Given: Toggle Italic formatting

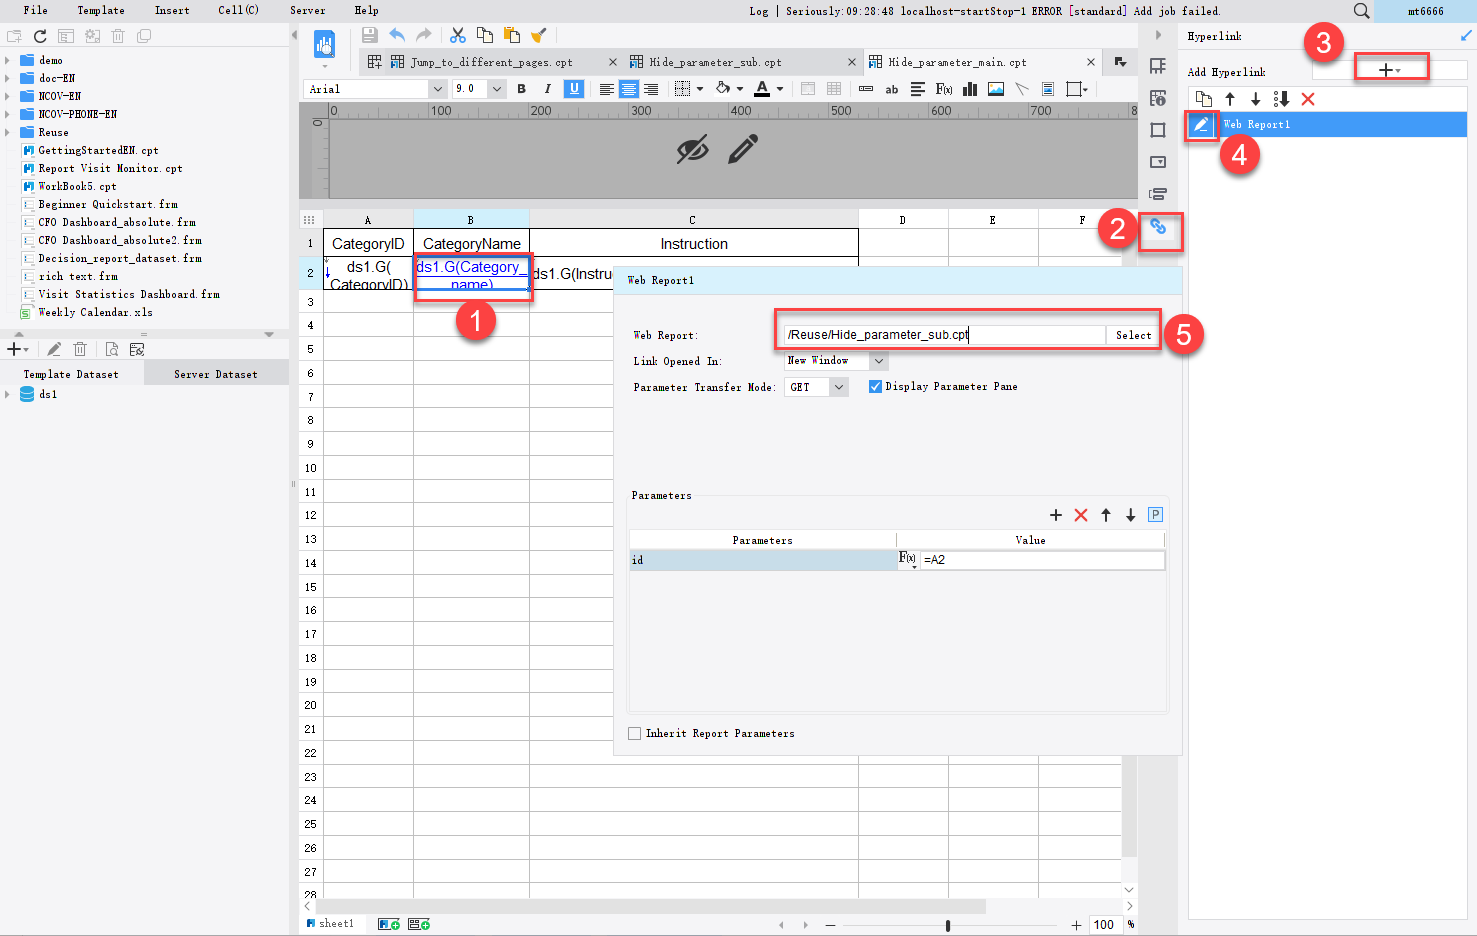Looking at the screenshot, I should 547,89.
